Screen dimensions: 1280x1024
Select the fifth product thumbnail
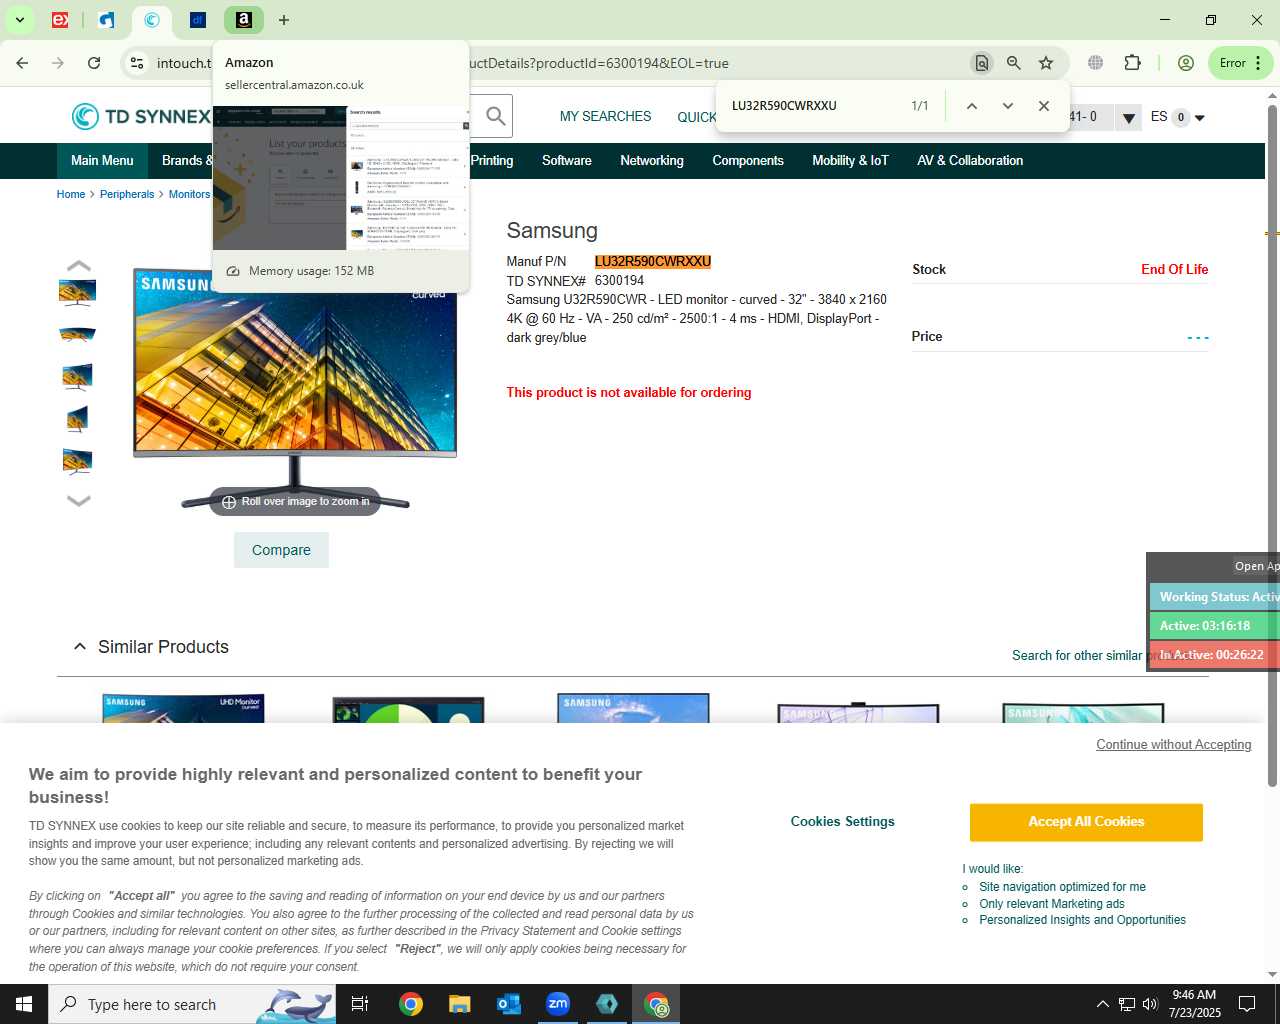point(77,461)
